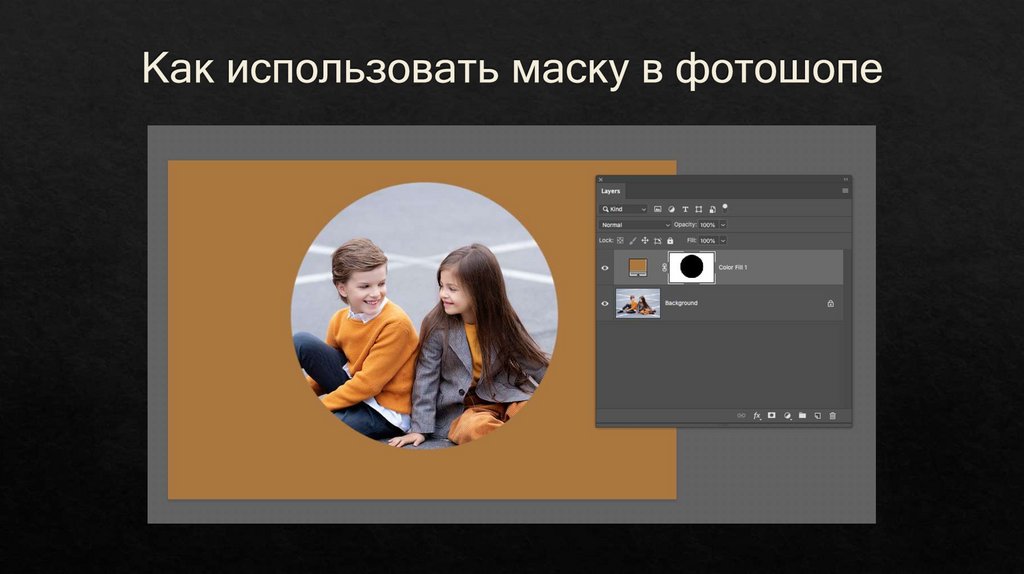Select the Color Fill 1 color thumbnail

(x=637, y=267)
